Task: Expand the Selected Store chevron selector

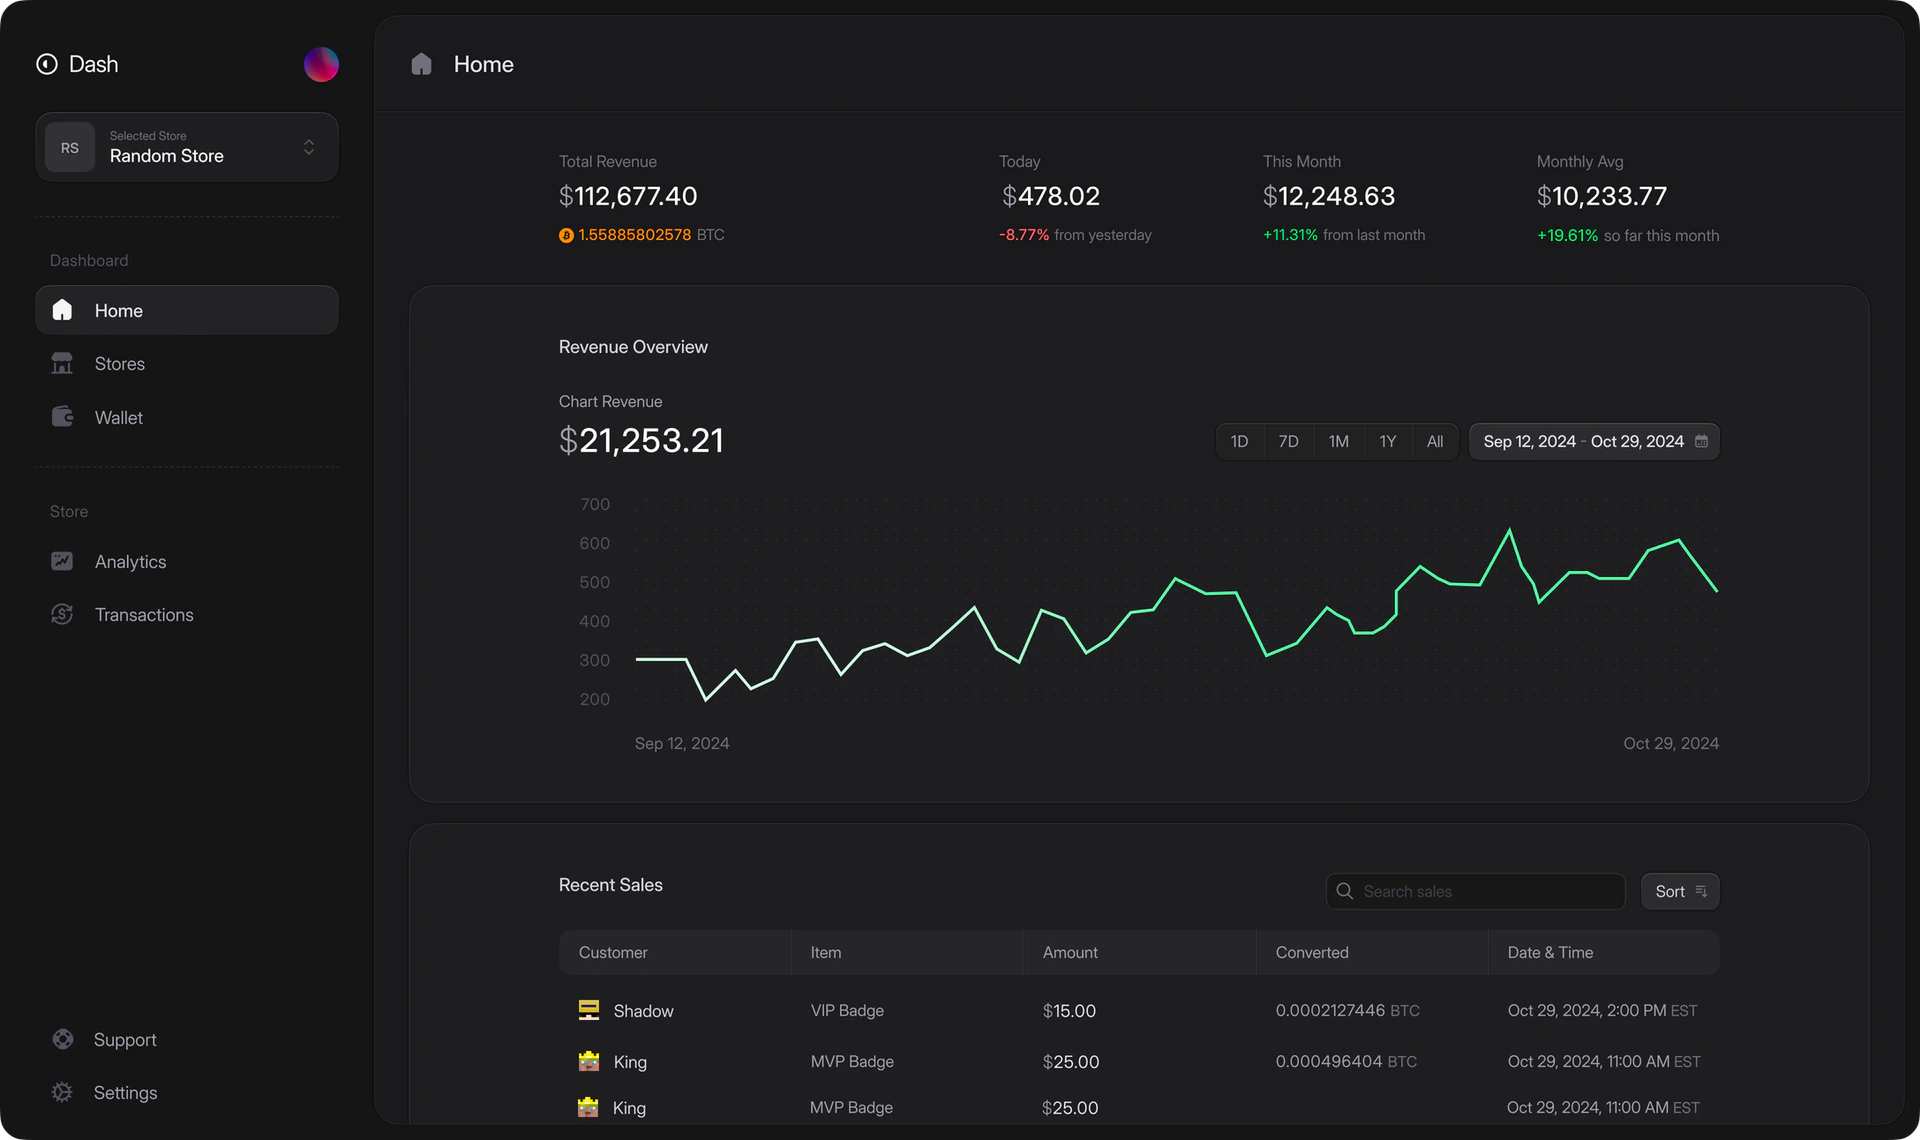Action: 309,147
